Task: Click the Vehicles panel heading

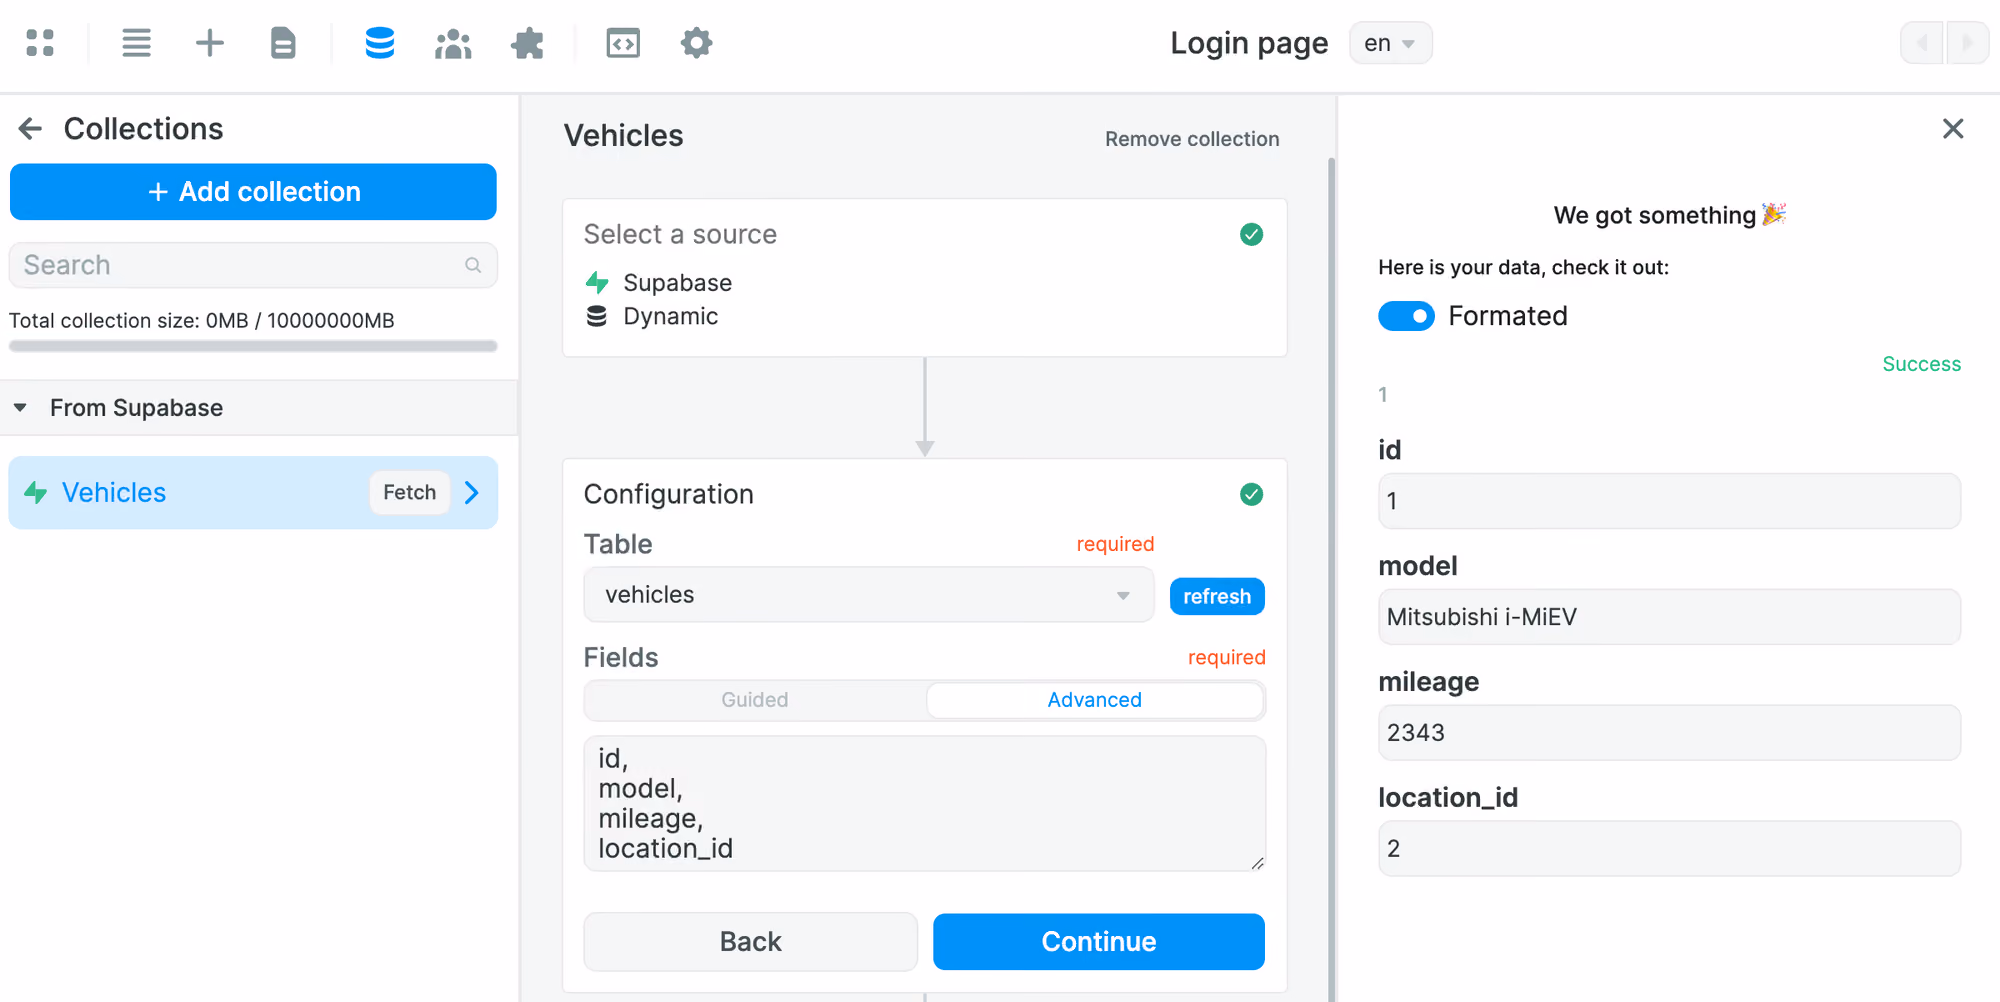Action: [x=624, y=136]
